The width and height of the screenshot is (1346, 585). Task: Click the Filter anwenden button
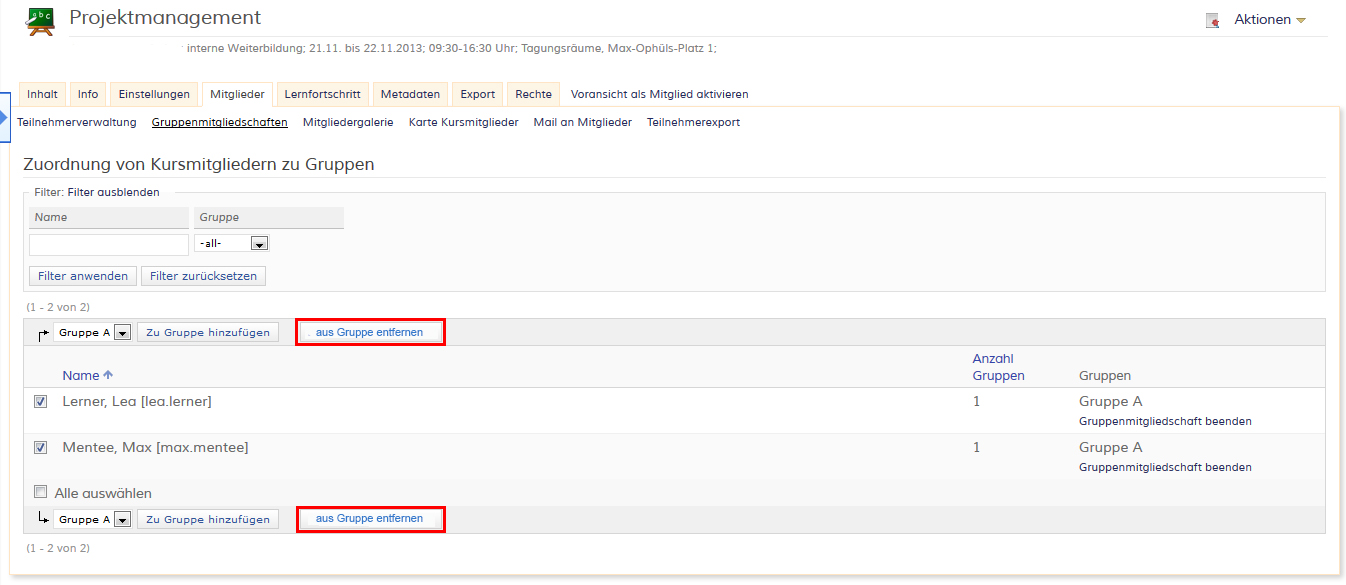[83, 276]
